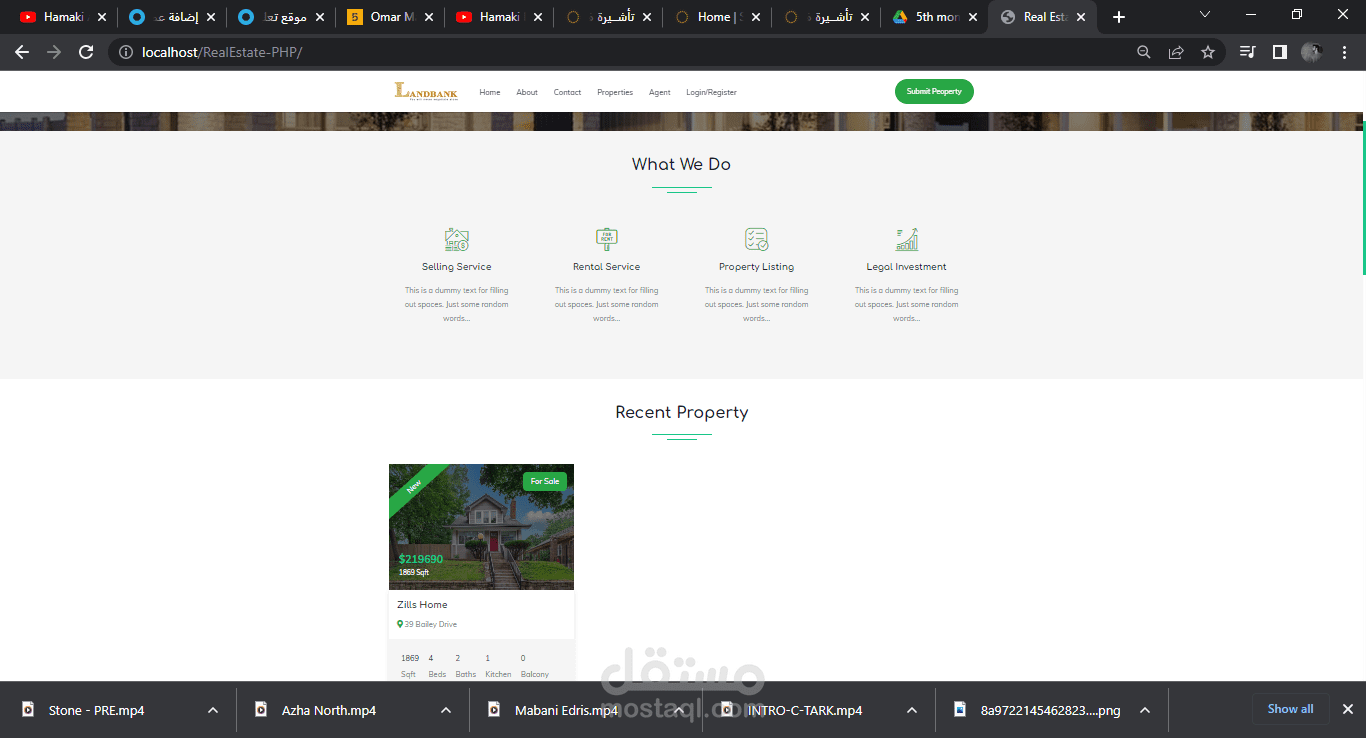
Task: Go to the About page
Action: point(527,92)
